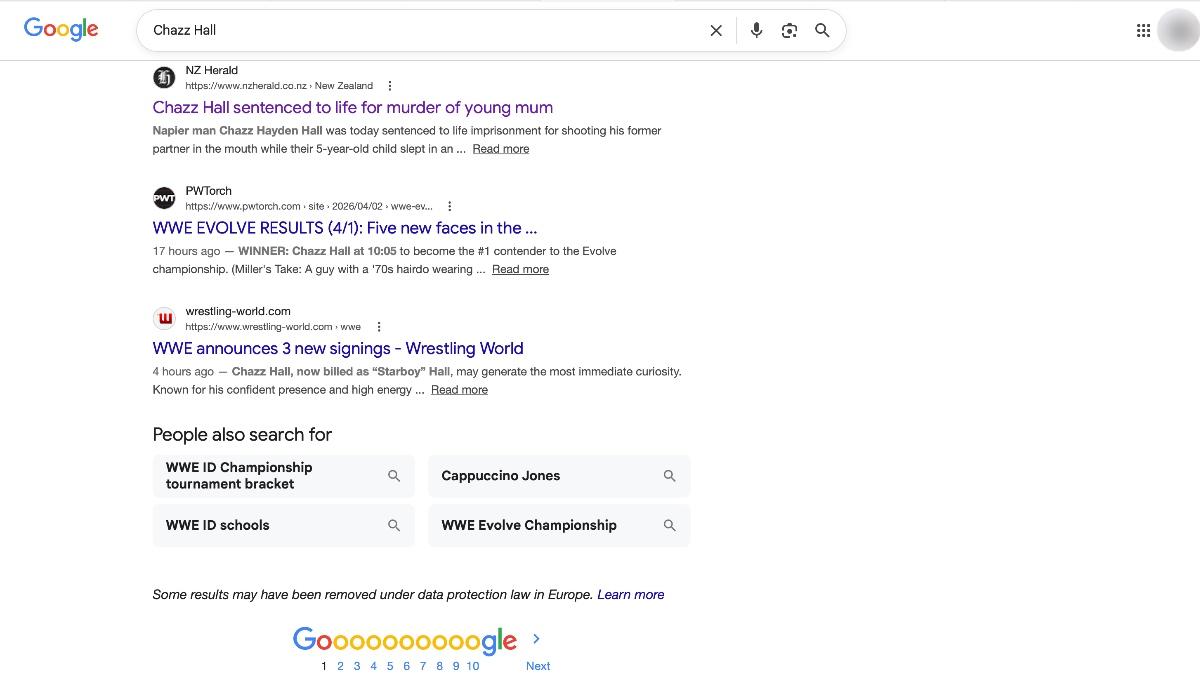The image size is (1200, 675).
Task: Go to search results page 3
Action: pos(357,665)
